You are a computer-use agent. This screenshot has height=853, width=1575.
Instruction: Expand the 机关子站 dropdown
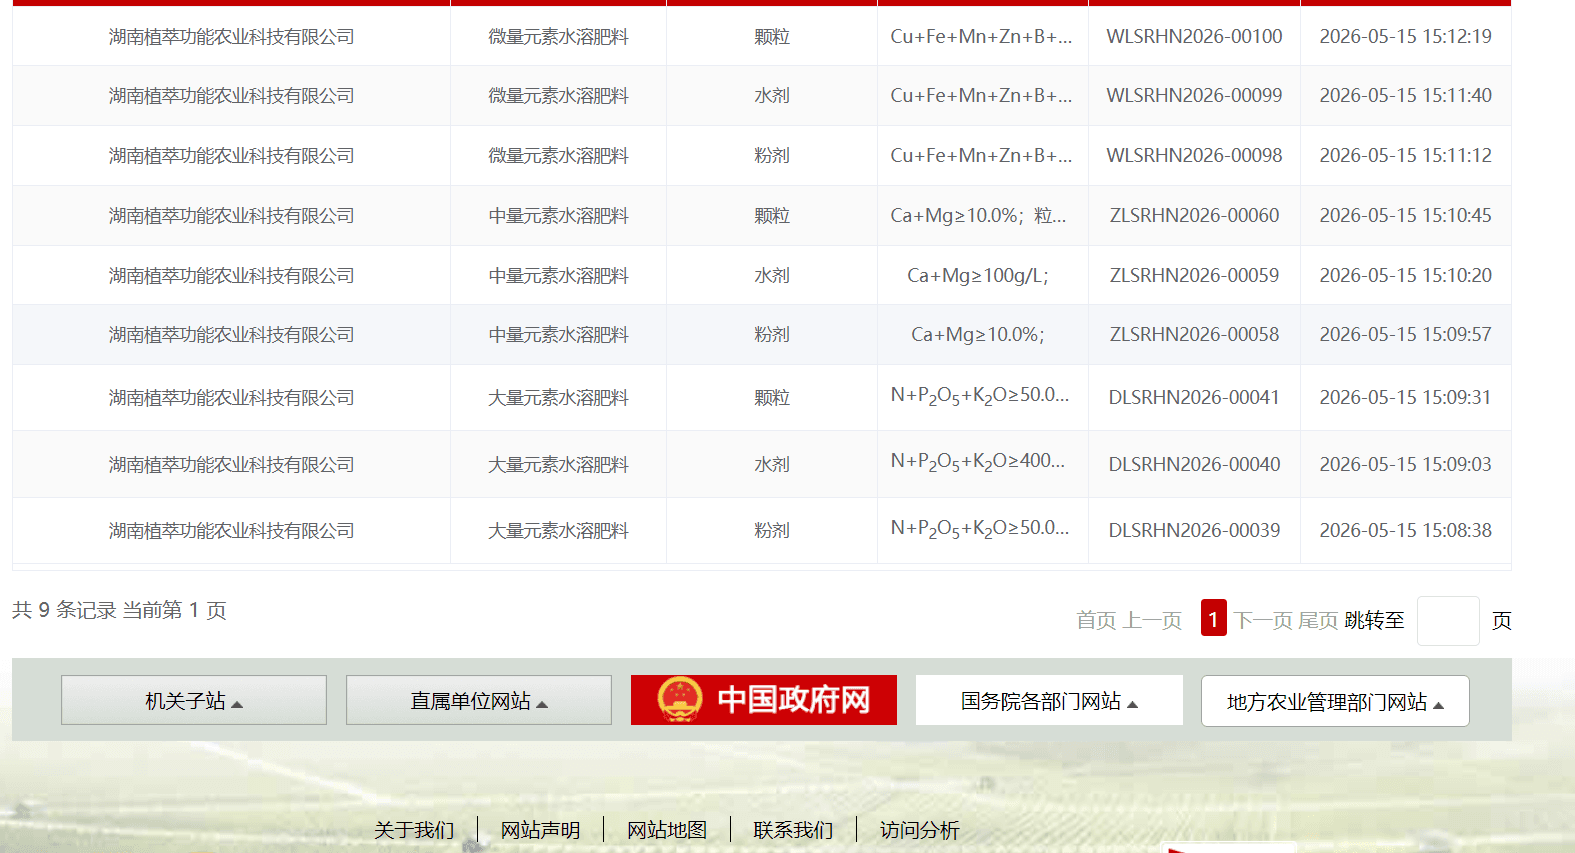(194, 700)
